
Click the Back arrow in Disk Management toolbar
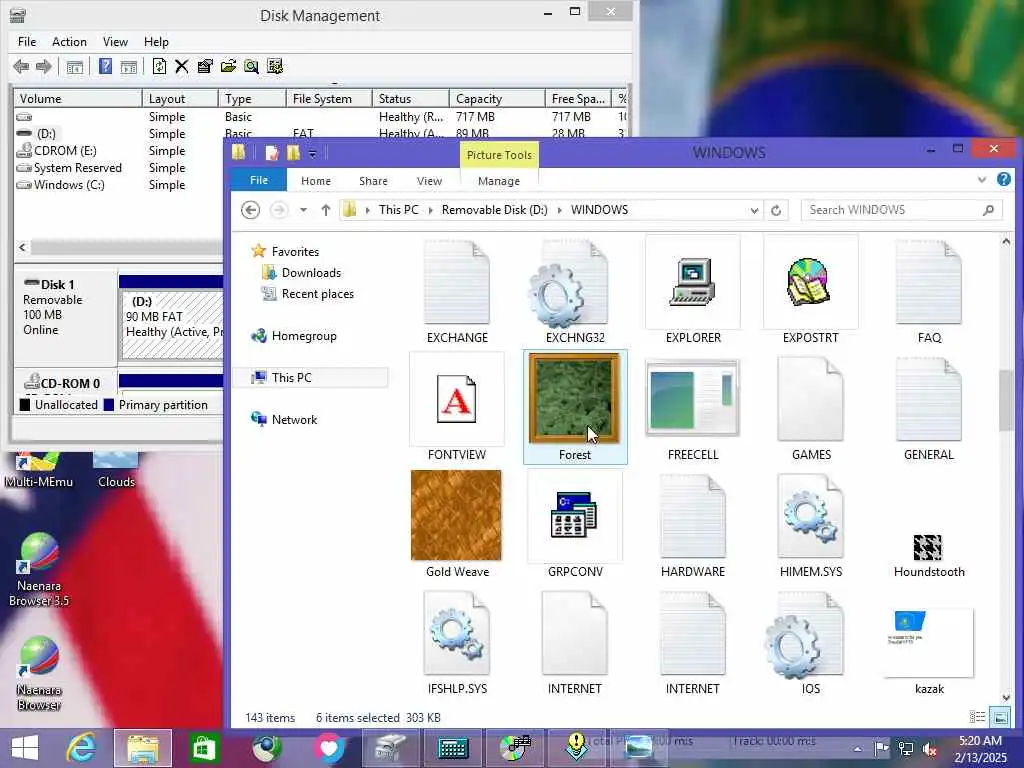click(x=21, y=66)
